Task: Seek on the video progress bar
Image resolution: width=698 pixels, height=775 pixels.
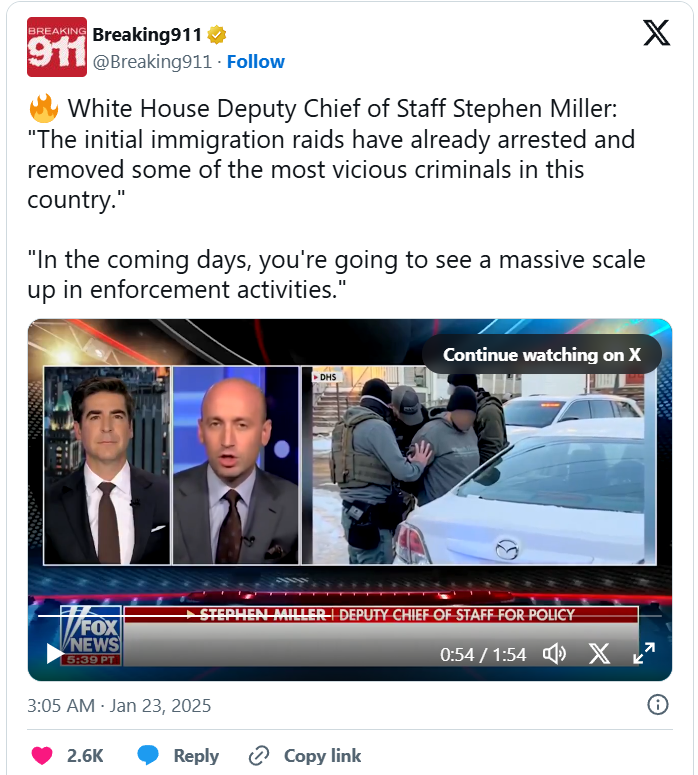Action: 349,616
